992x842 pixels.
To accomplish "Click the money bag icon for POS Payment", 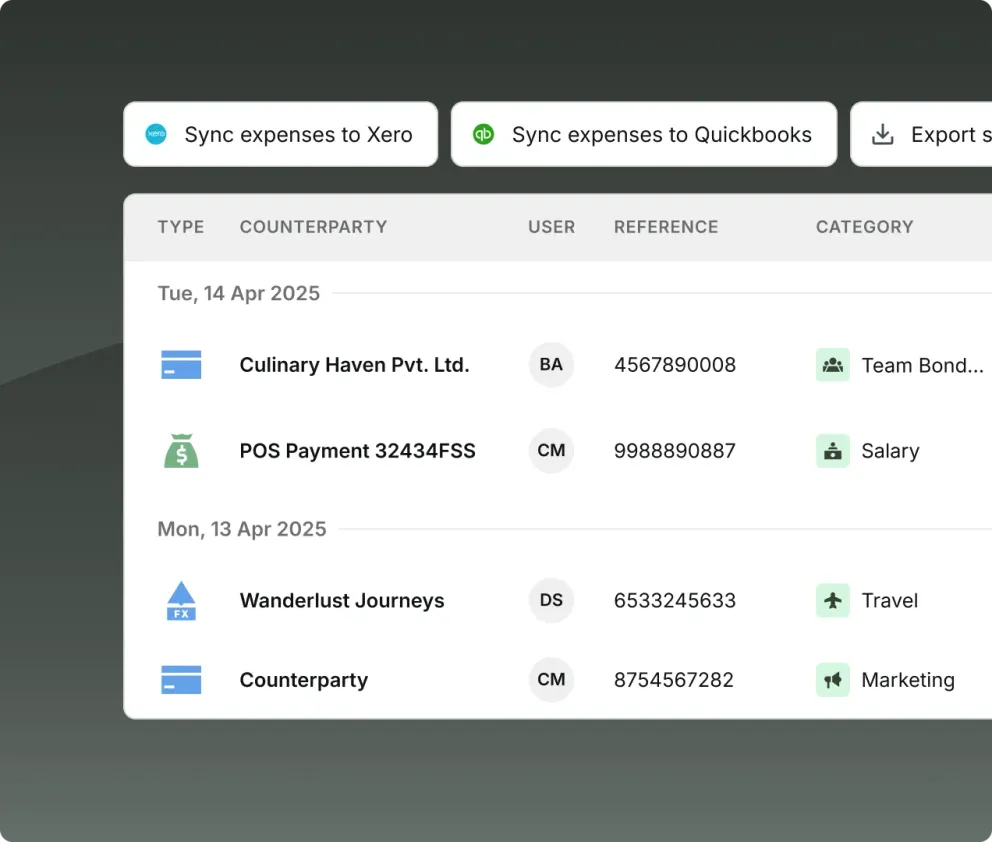I will (181, 450).
